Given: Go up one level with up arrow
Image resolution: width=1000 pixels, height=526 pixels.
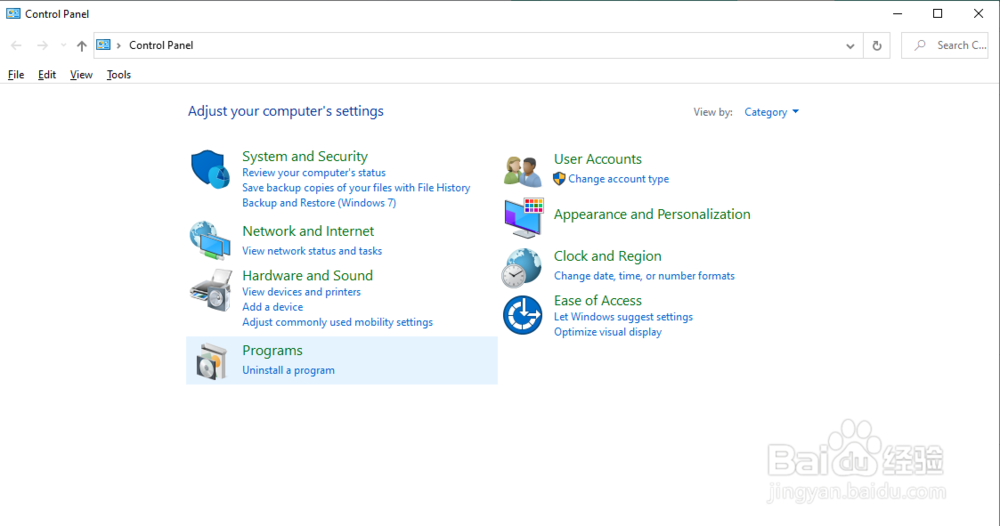Looking at the screenshot, I should [82, 45].
